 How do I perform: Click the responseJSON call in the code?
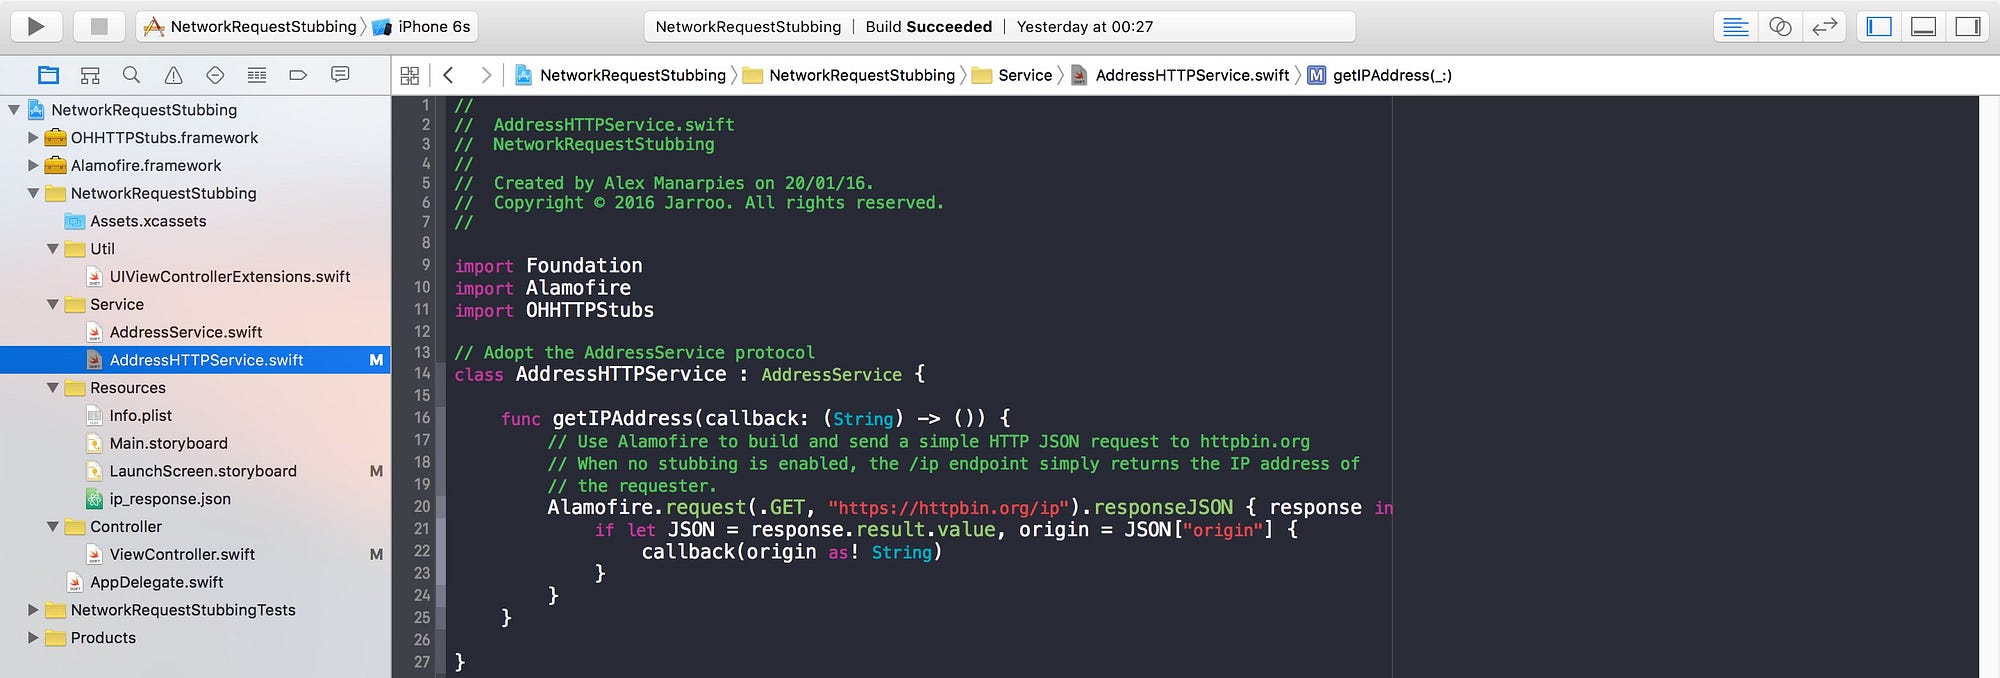coord(1163,508)
